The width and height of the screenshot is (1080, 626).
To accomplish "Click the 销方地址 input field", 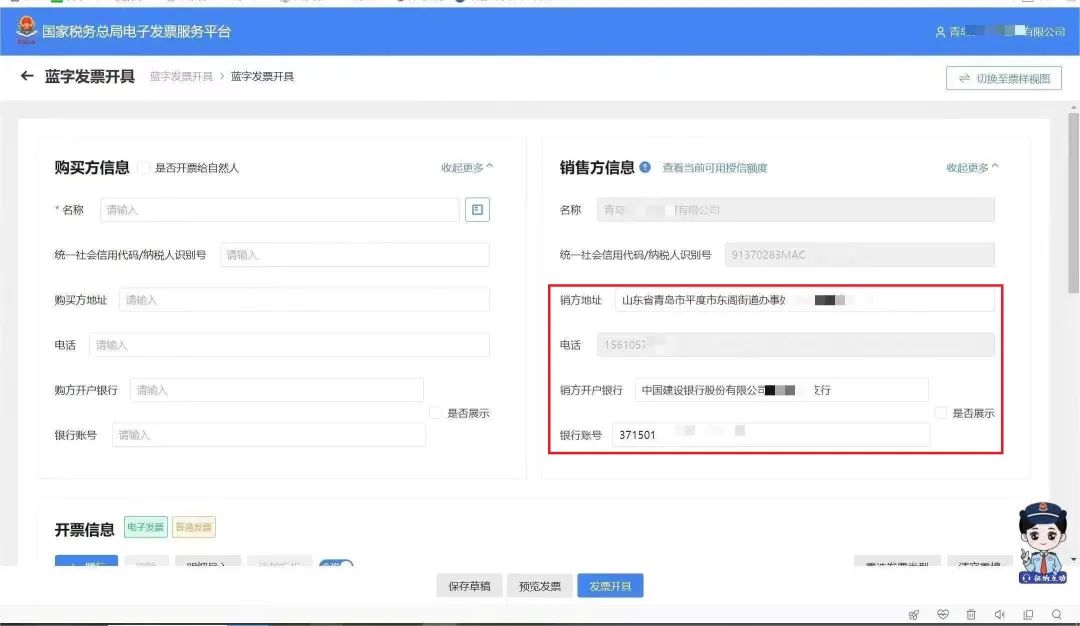I will point(804,300).
